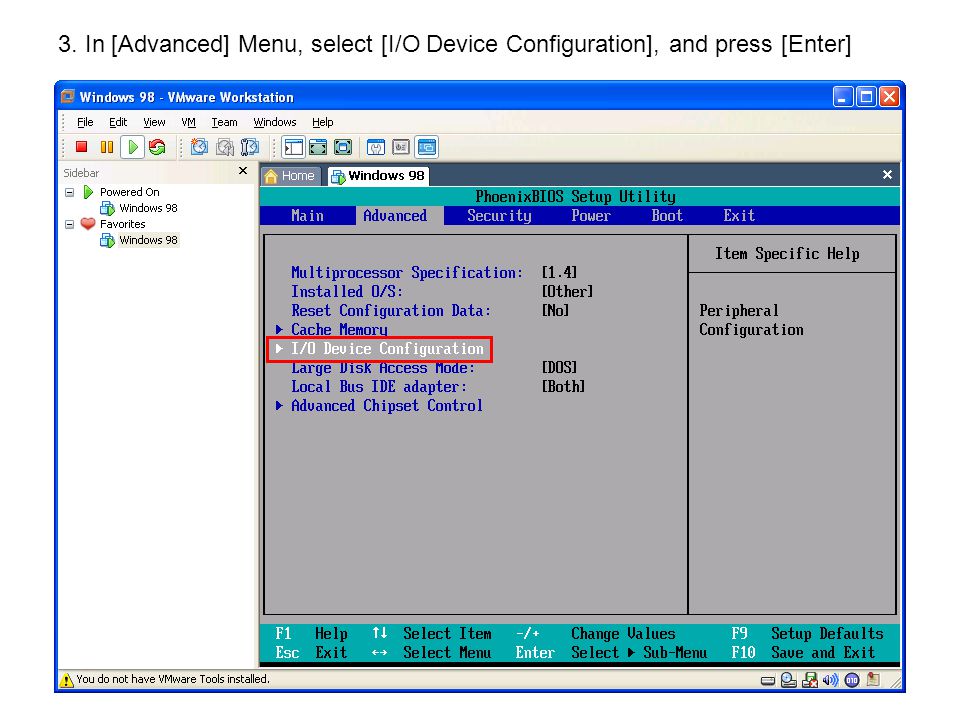Expand the Advanced Chipset Control submenu arrow
960x720 pixels.
[x=279, y=405]
